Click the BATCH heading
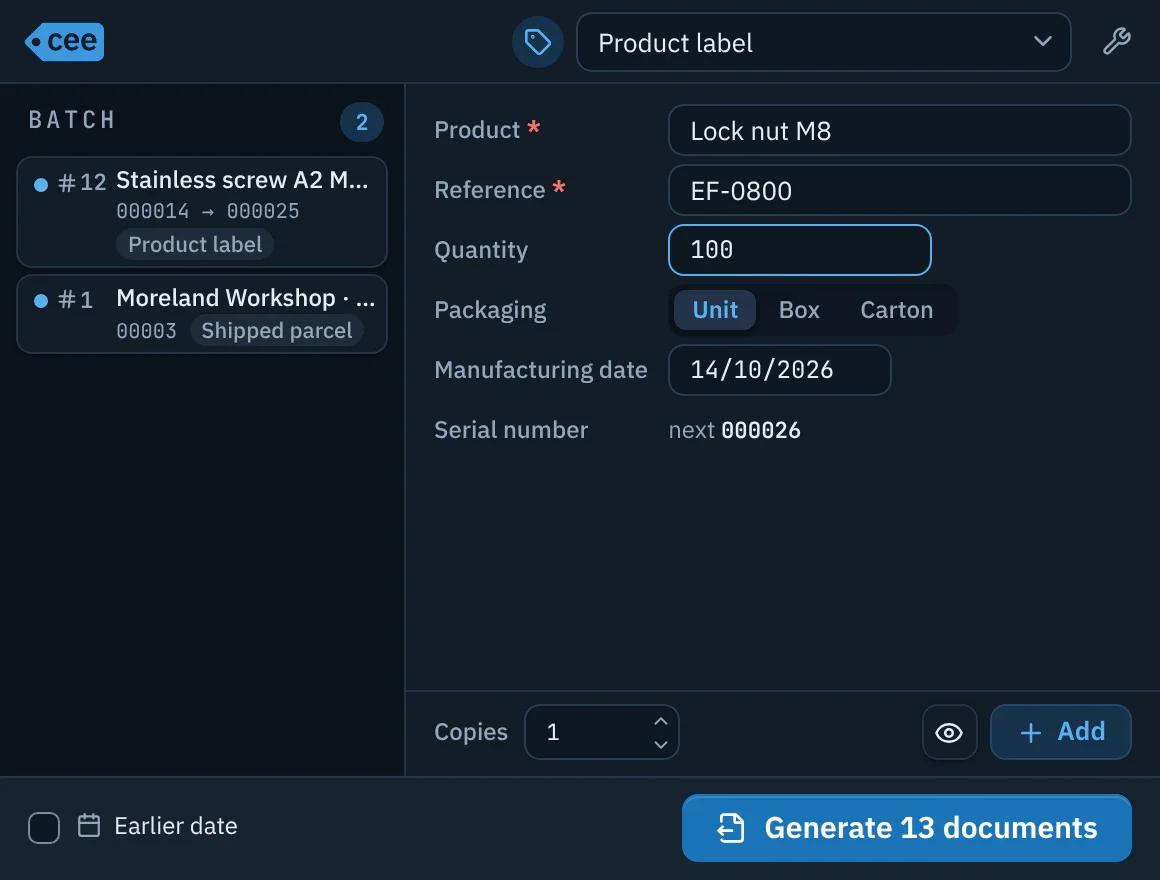Screen dimensions: 1160x880 72,120
